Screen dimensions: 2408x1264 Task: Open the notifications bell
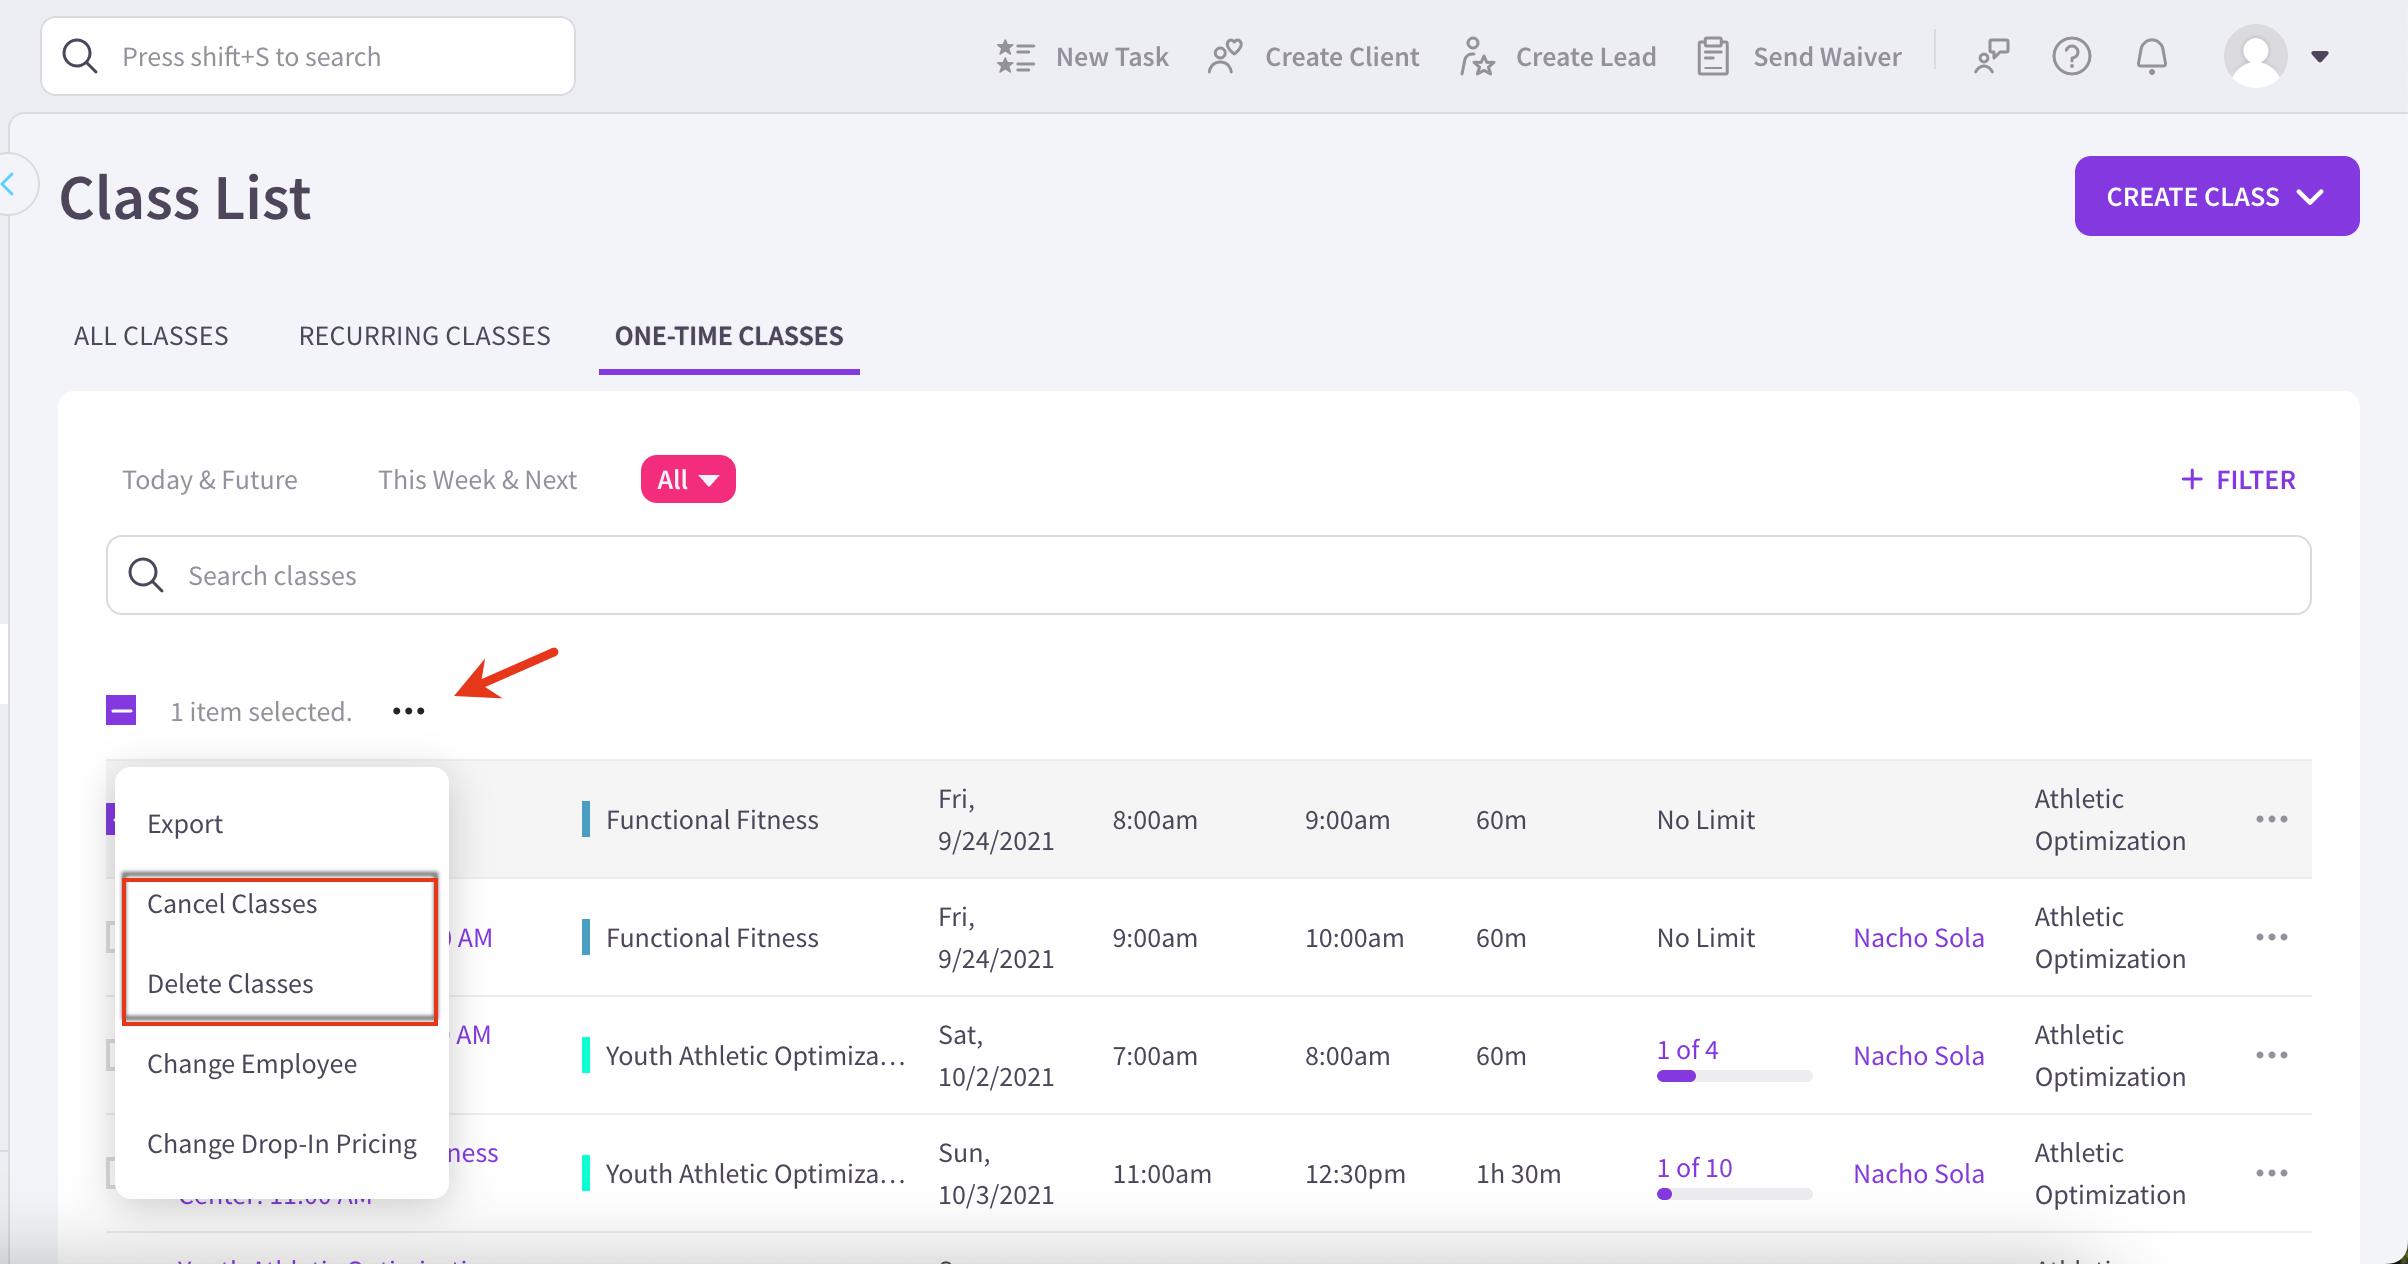point(2151,57)
